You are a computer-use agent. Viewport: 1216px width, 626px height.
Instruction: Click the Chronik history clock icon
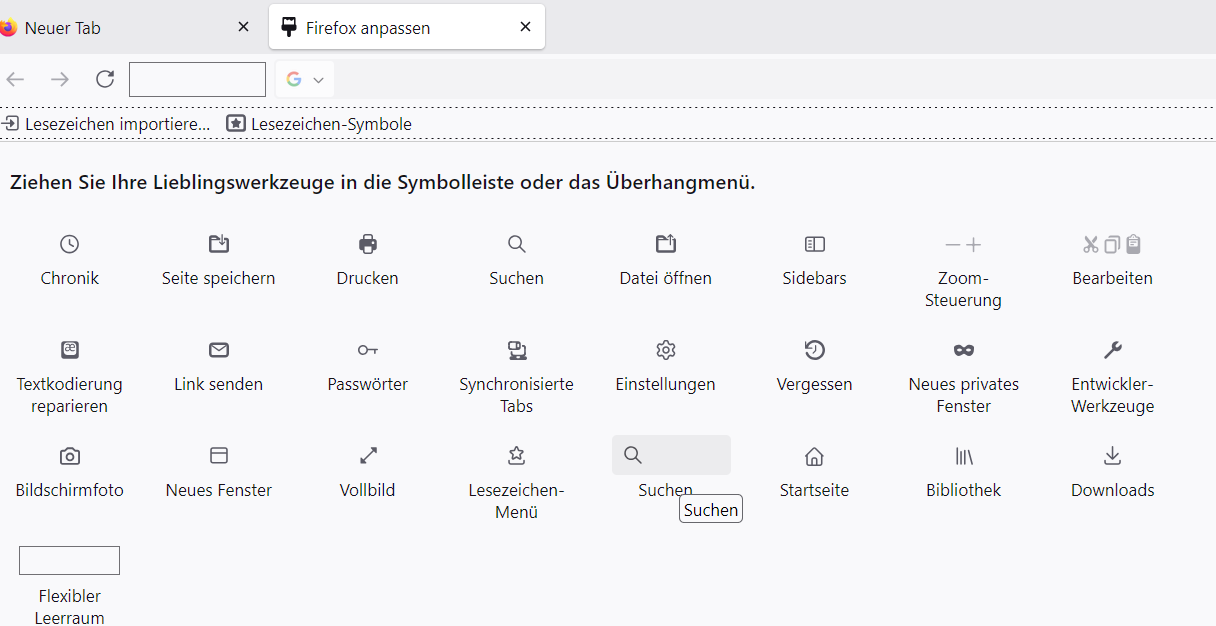pos(69,244)
